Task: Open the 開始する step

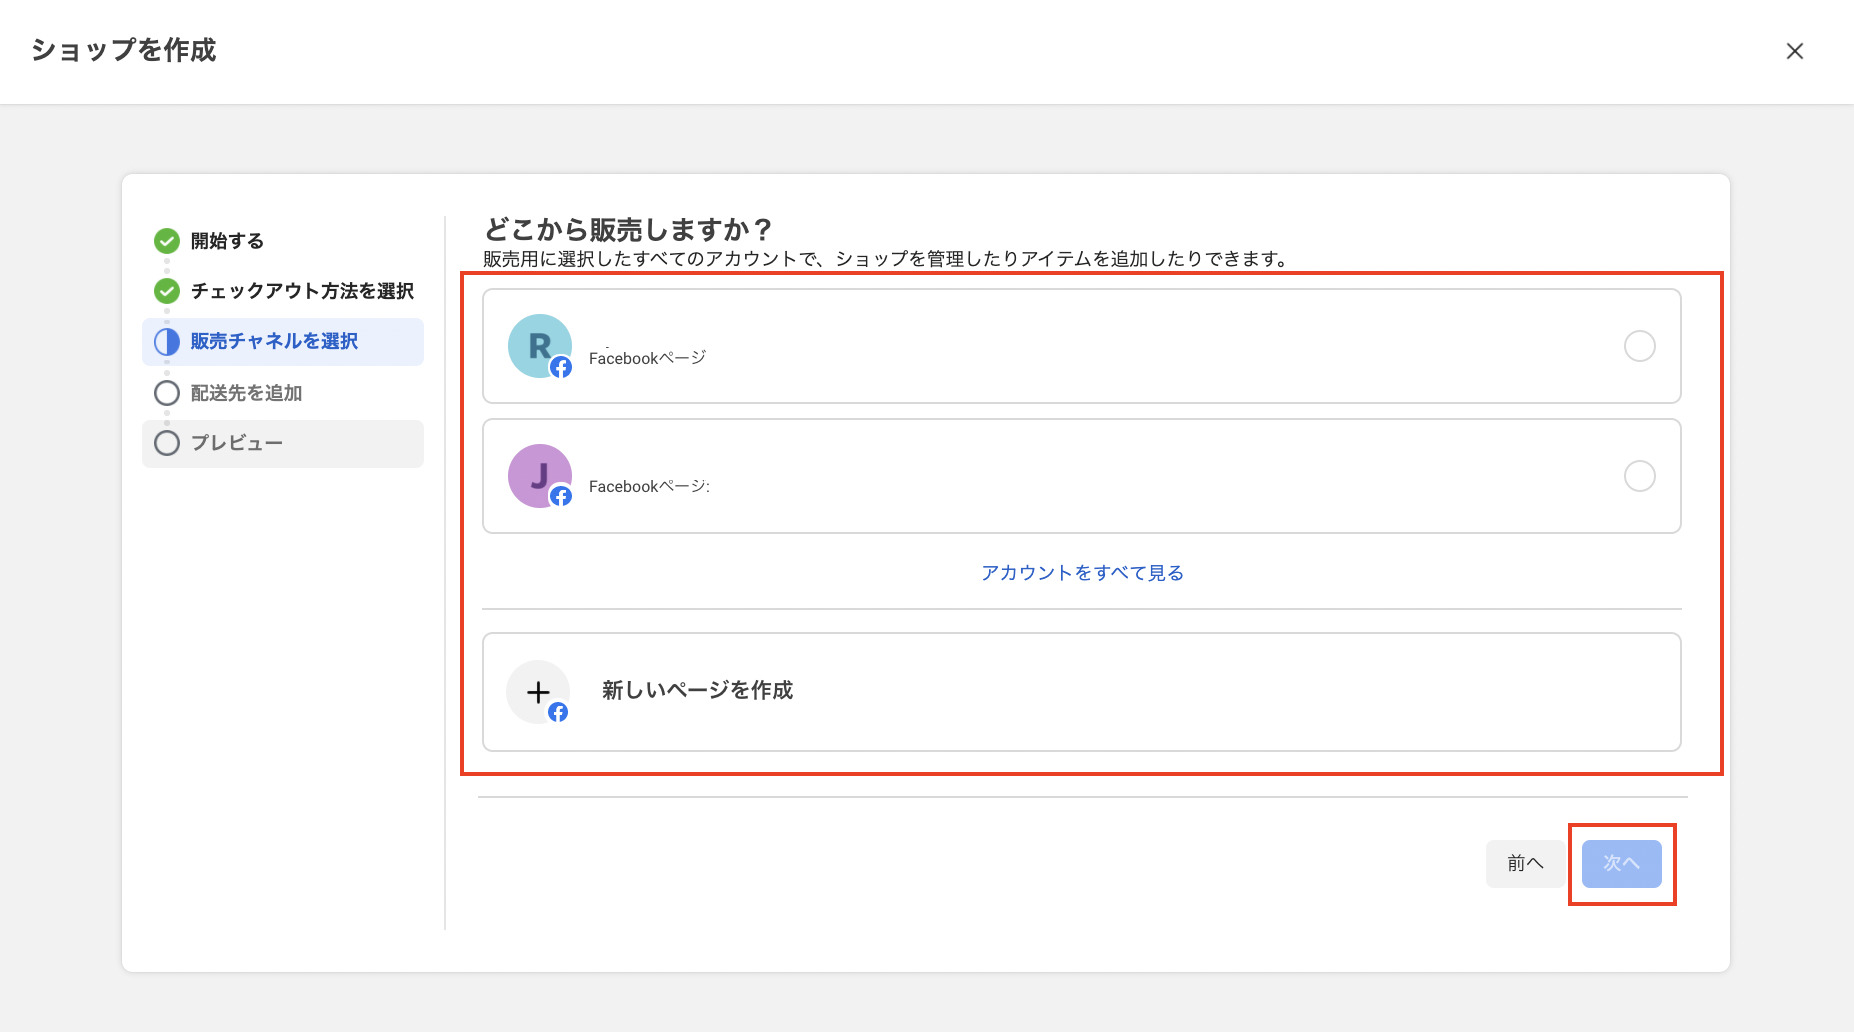Action: [228, 241]
